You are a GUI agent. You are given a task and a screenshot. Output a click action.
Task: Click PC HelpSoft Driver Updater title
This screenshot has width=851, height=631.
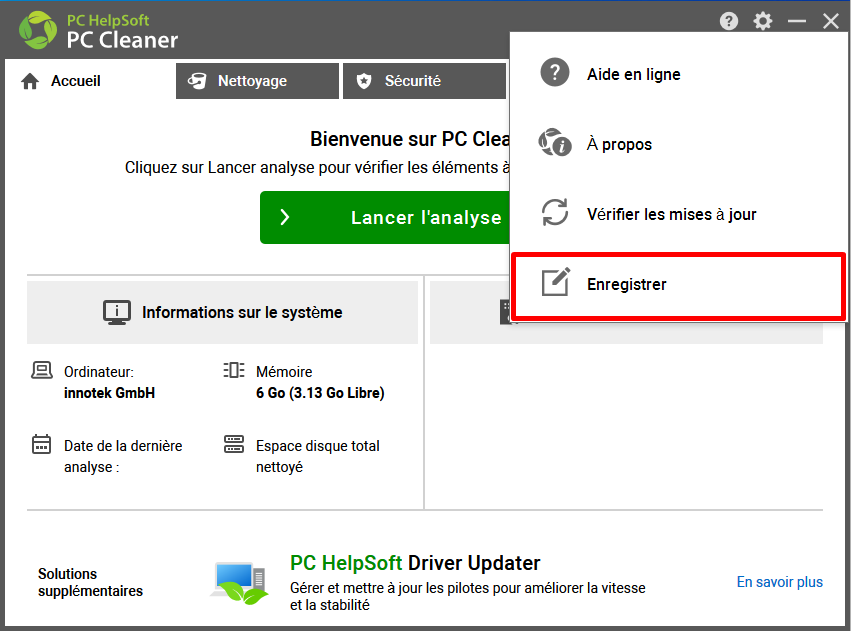click(x=415, y=563)
